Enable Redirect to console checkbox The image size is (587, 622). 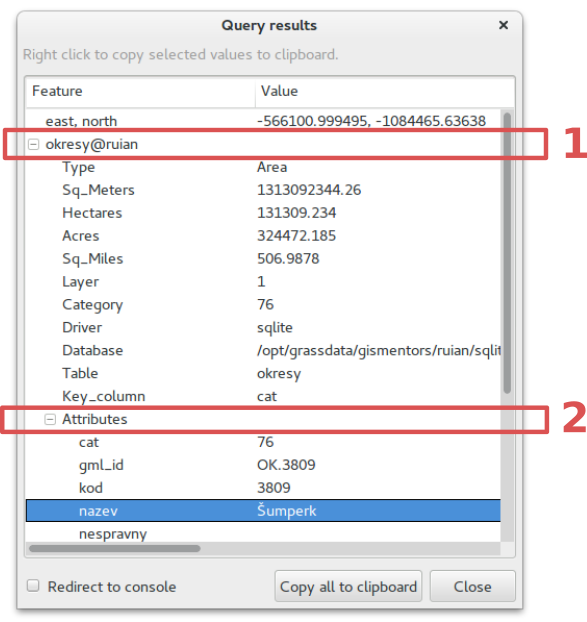[33, 586]
